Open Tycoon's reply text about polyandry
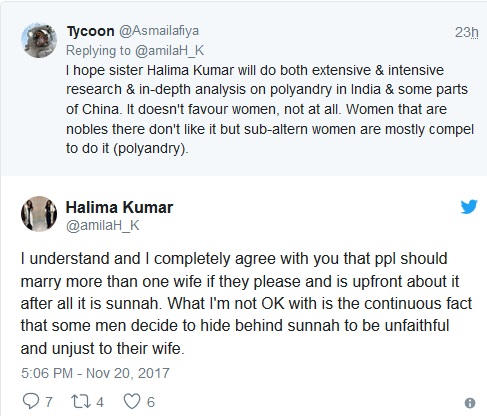 click(x=270, y=109)
